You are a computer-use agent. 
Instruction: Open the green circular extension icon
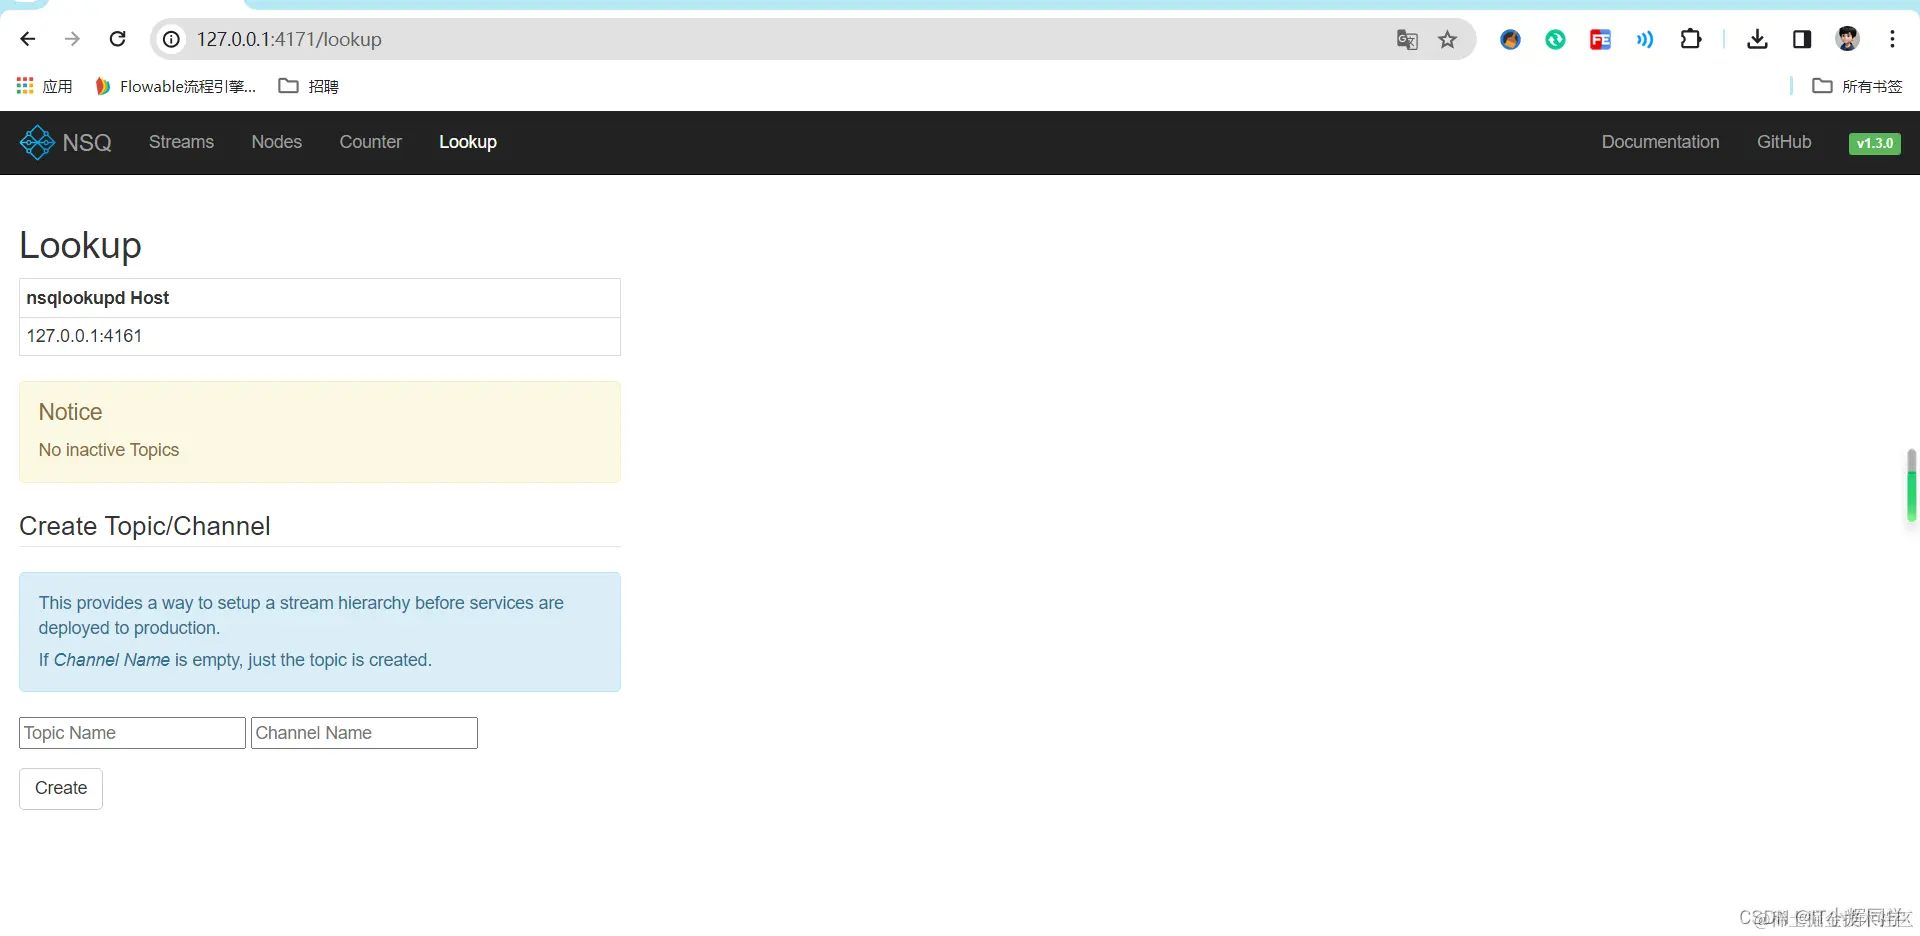pos(1555,39)
